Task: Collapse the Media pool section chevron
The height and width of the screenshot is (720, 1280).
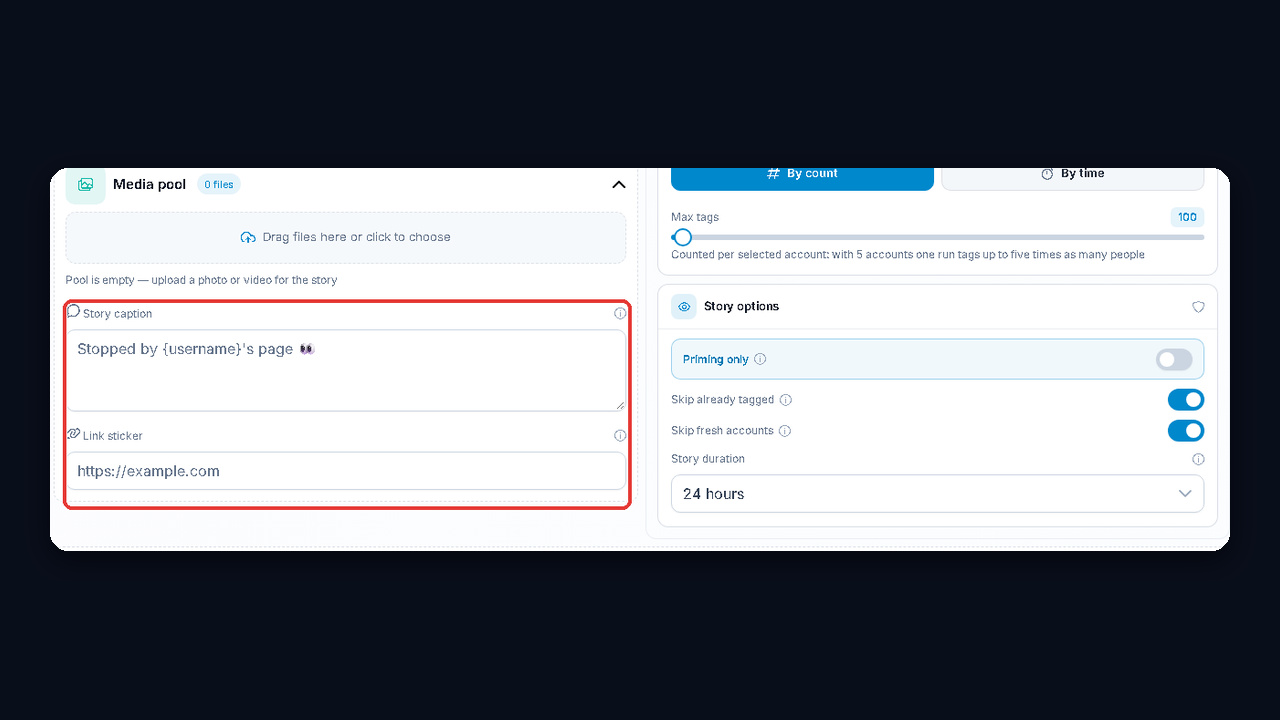Action: (619, 185)
